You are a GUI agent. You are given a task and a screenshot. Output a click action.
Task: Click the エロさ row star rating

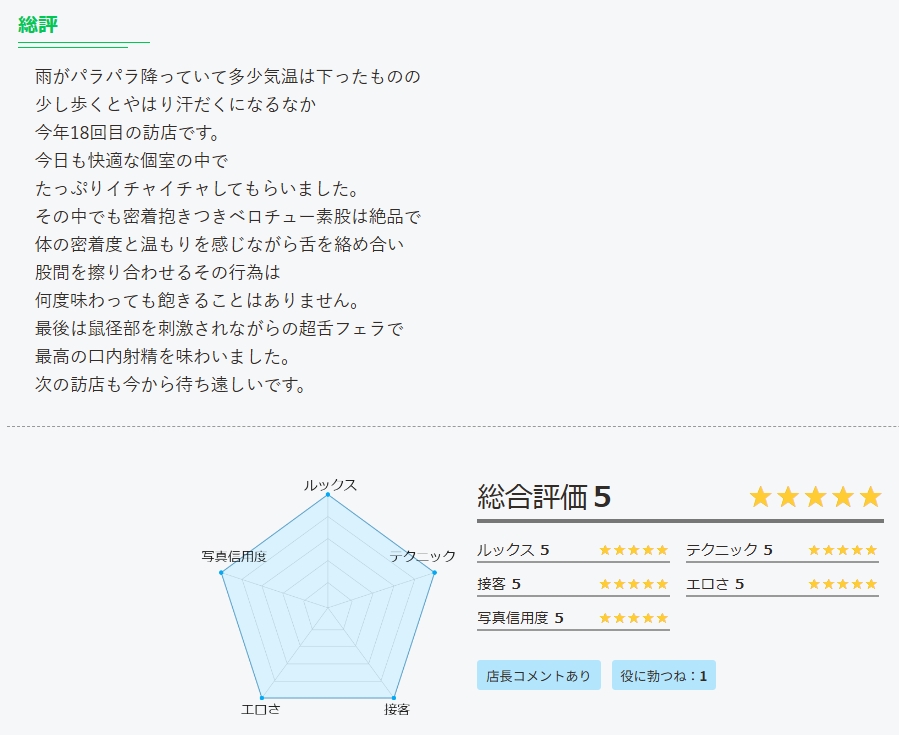[843, 584]
